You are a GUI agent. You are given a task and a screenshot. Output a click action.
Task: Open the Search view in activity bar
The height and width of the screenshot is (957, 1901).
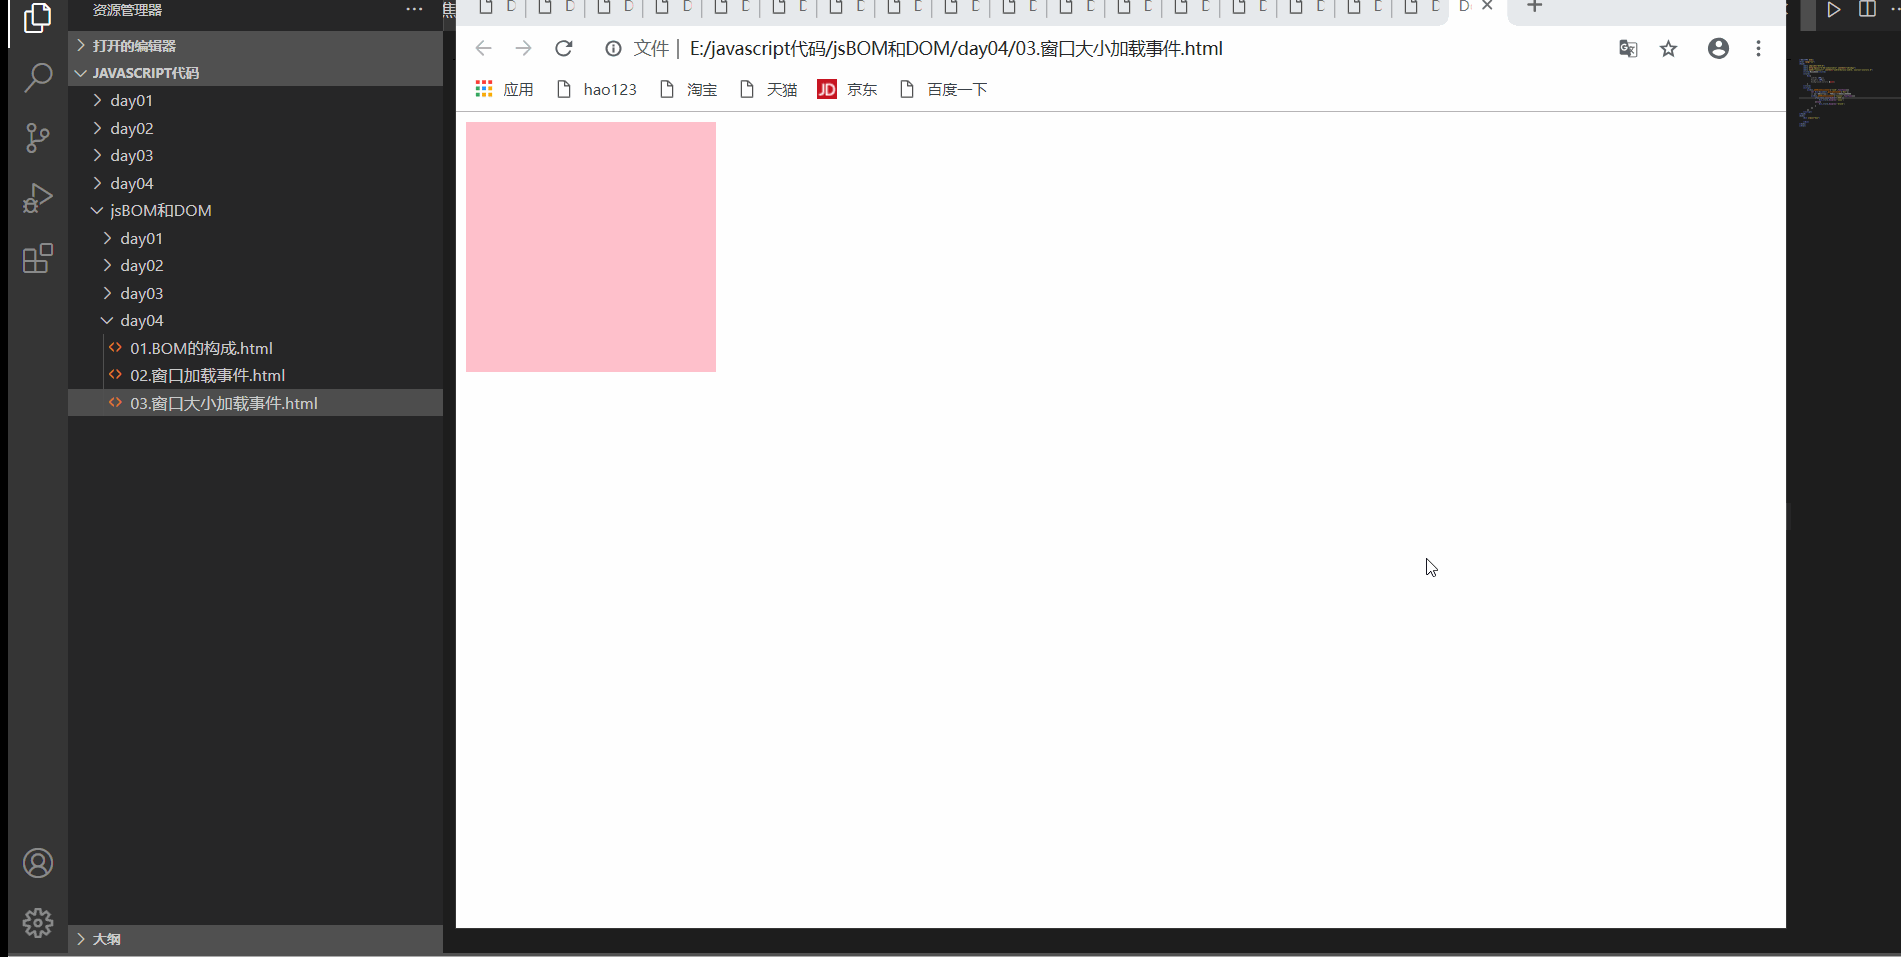[37, 77]
